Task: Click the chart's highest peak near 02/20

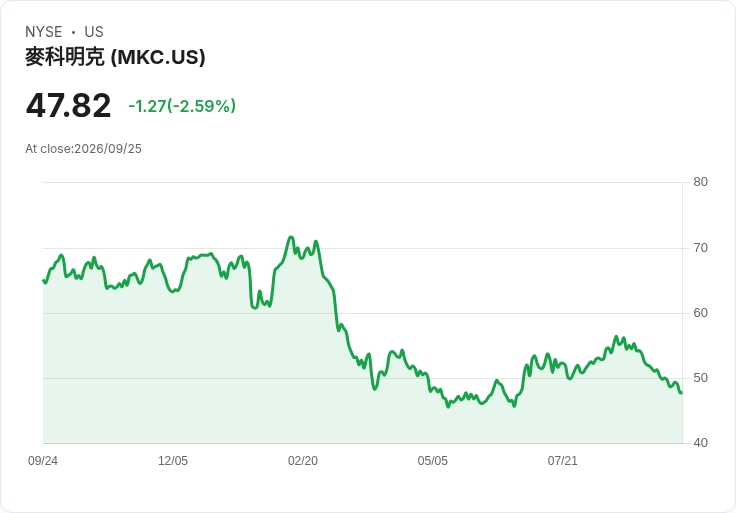Action: point(291,237)
